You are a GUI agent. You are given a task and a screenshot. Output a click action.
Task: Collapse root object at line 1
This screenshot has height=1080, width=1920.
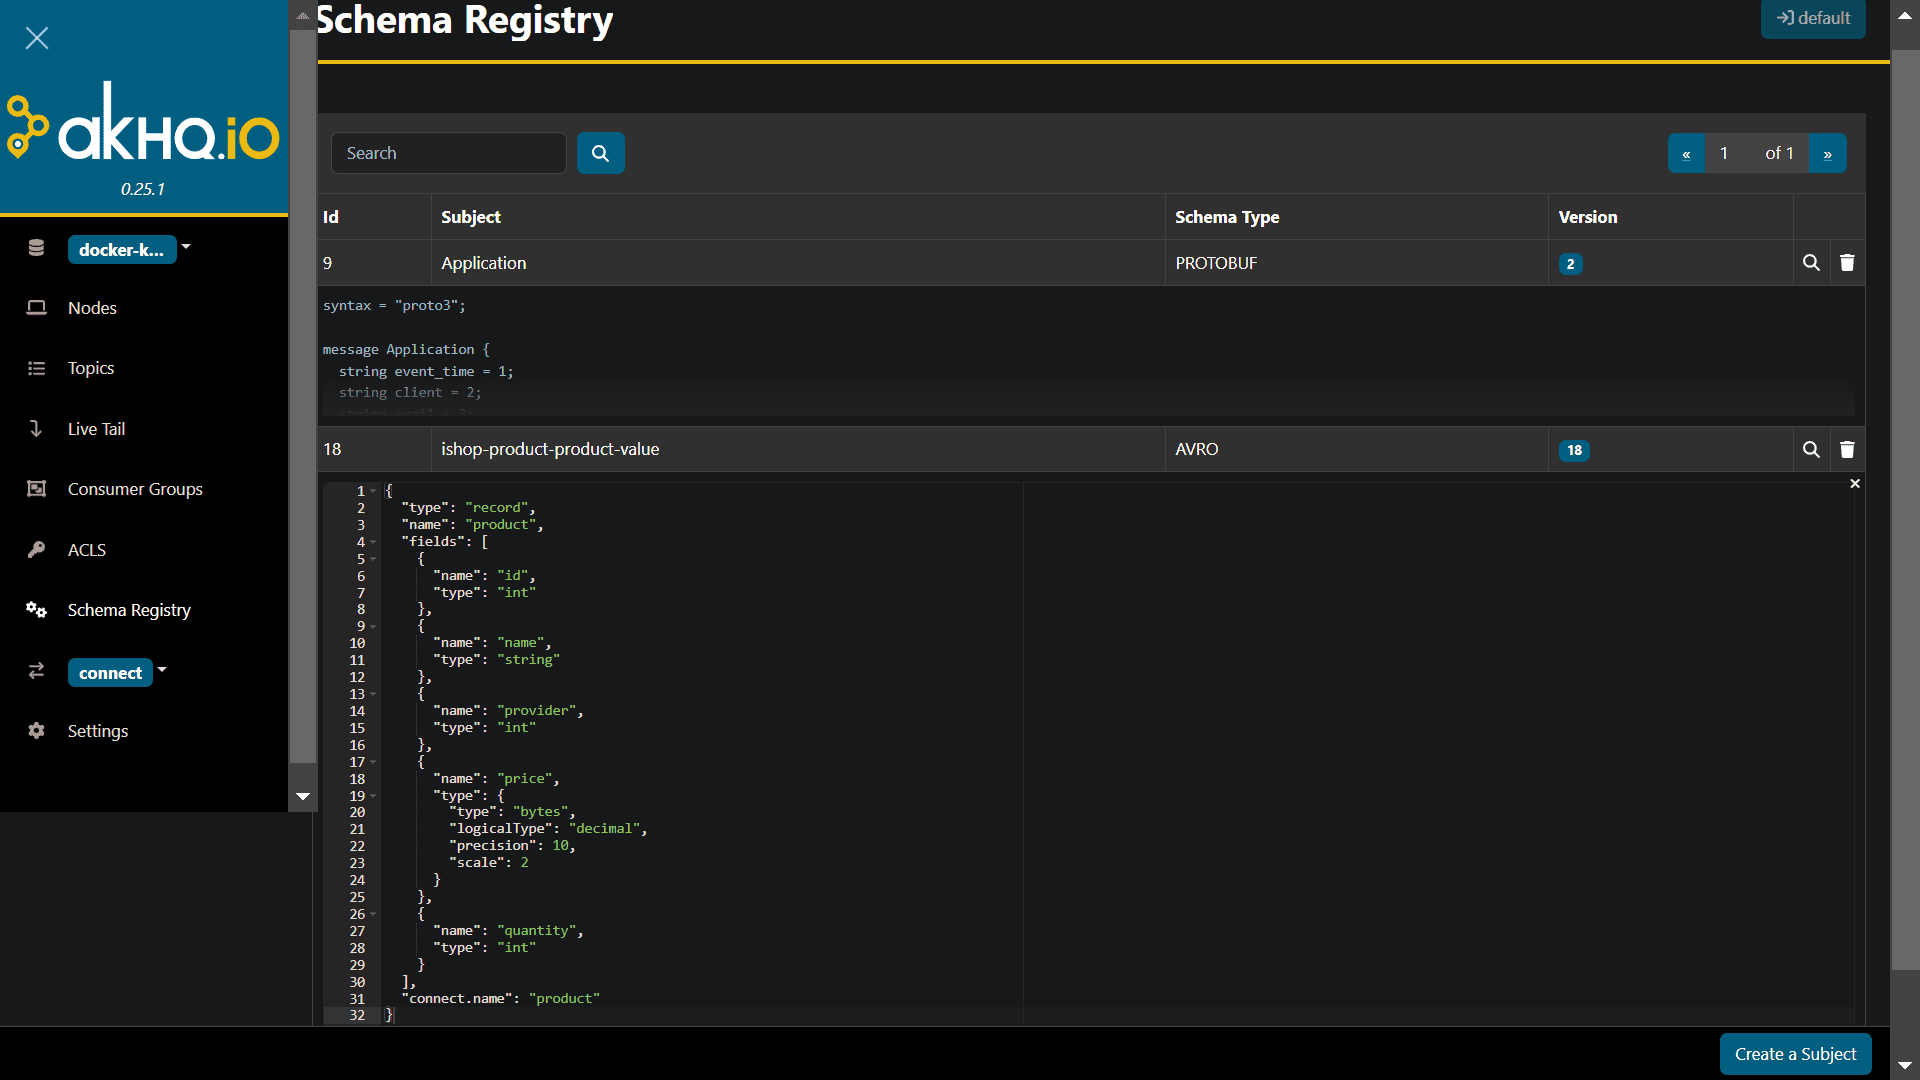[x=373, y=491]
